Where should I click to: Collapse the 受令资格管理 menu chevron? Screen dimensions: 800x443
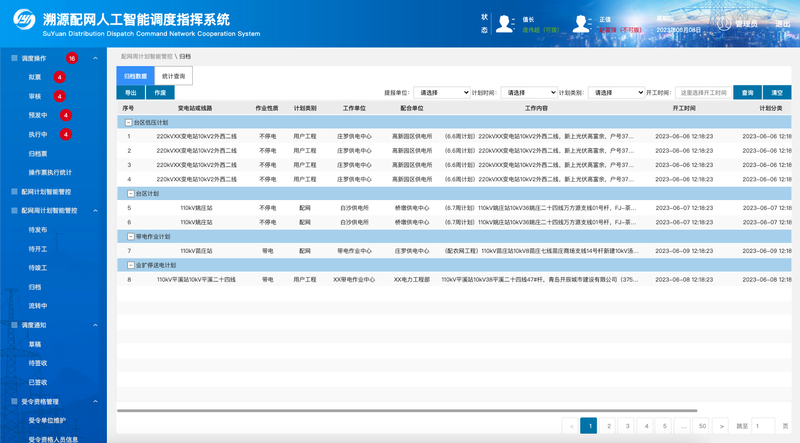pyautogui.click(x=95, y=401)
